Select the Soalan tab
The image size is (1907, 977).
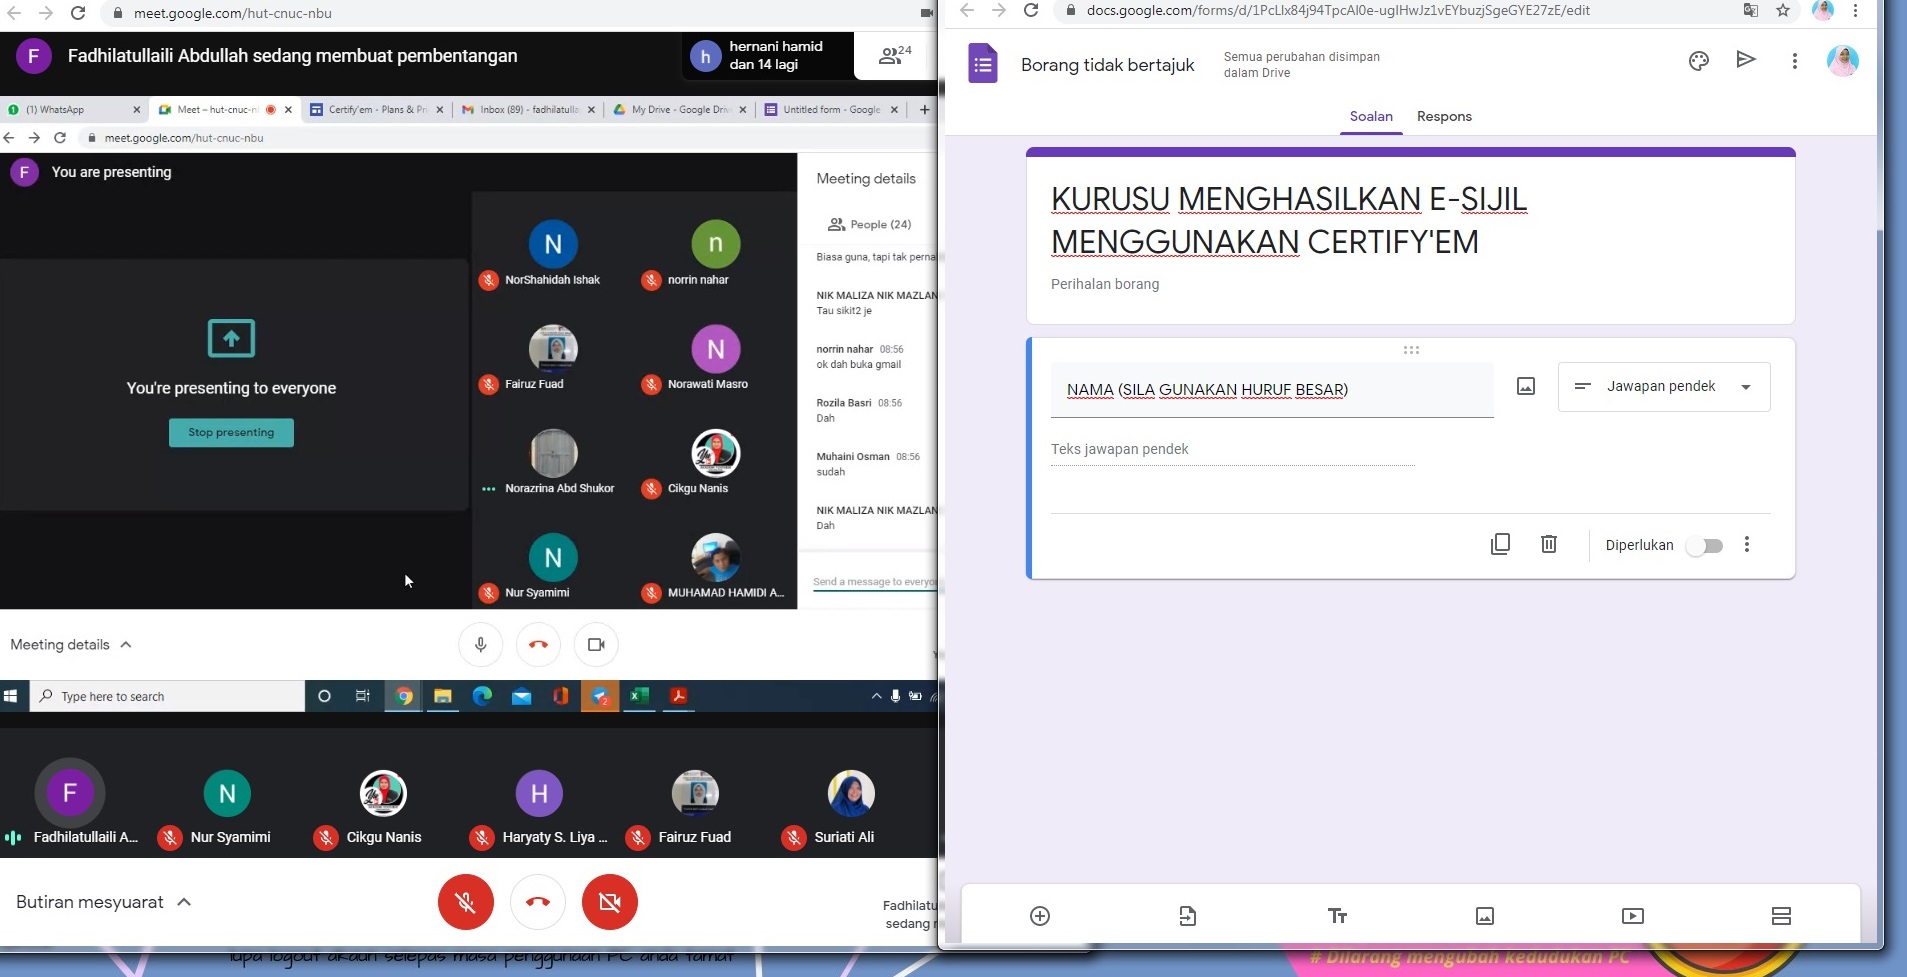(1370, 116)
